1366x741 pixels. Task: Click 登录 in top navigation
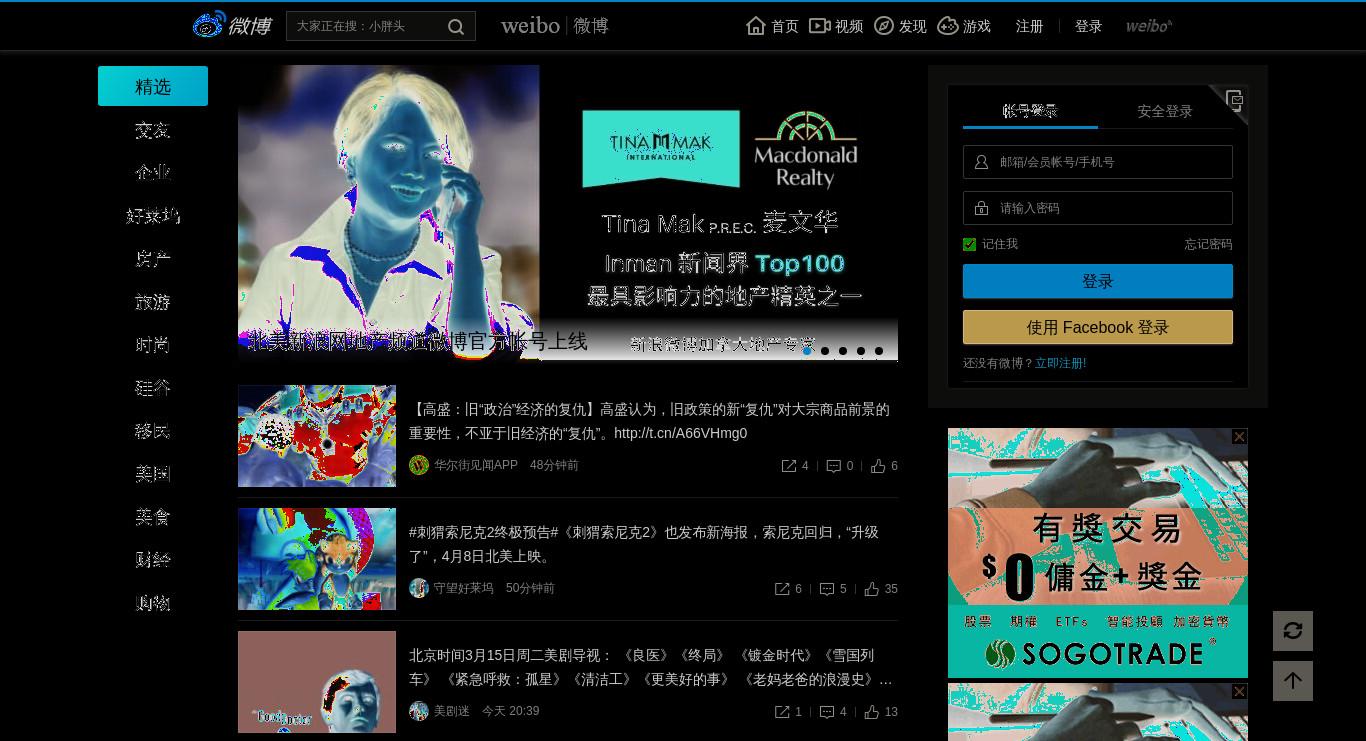(x=1088, y=26)
